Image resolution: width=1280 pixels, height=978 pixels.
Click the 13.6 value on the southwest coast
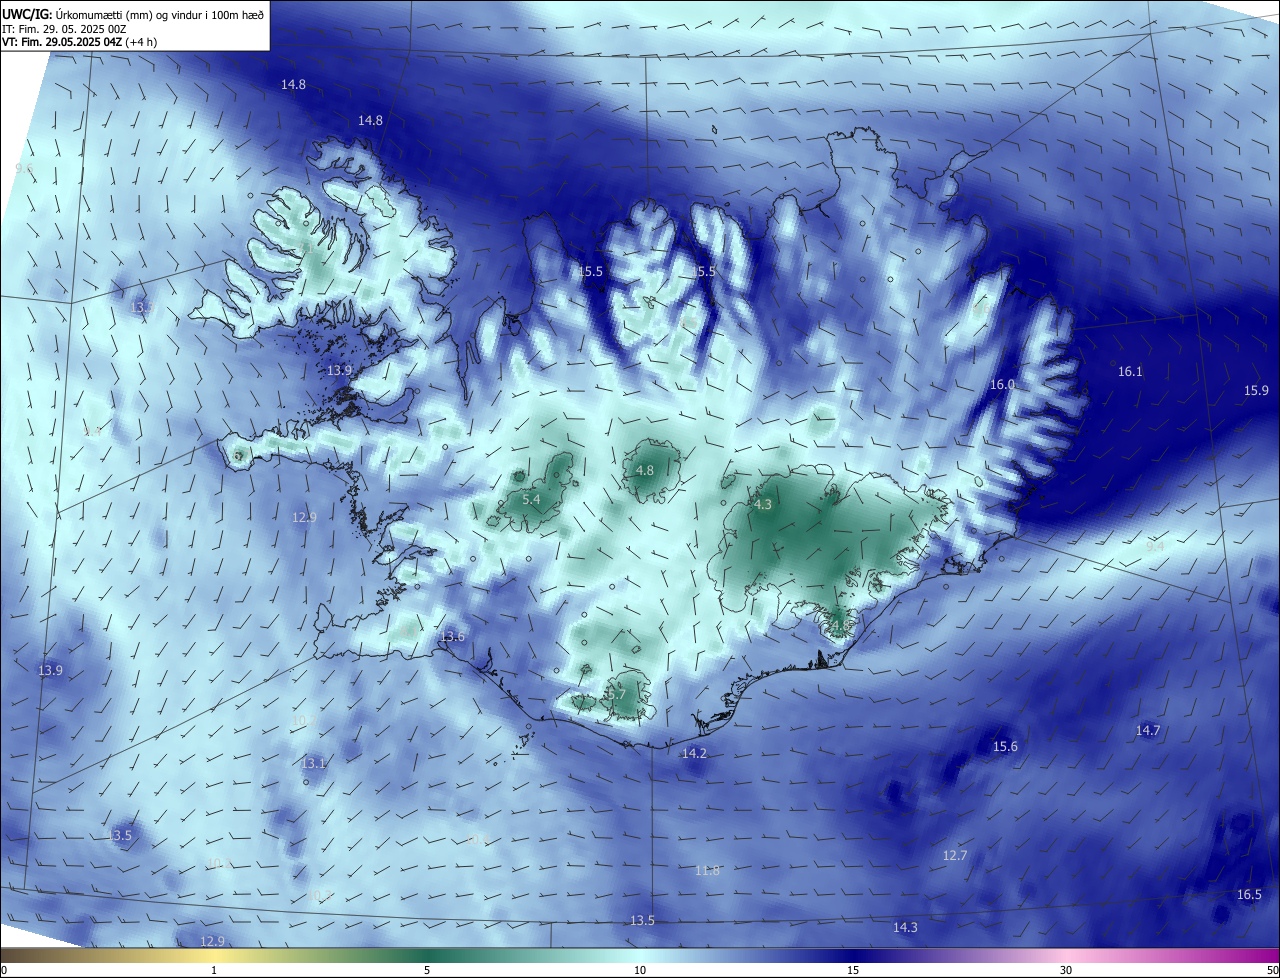[453, 637]
